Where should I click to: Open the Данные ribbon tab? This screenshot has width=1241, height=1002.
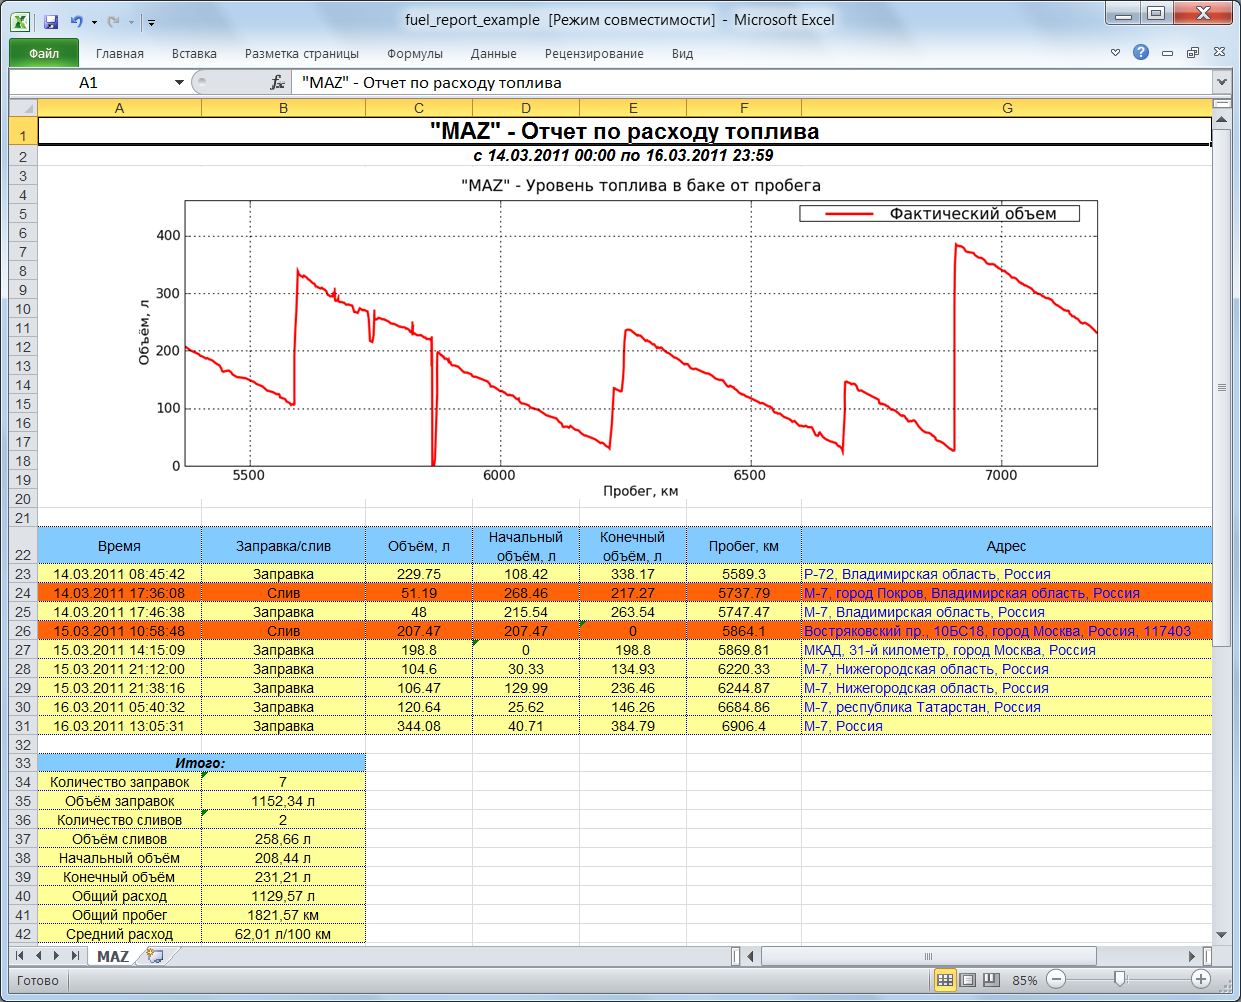pos(494,54)
